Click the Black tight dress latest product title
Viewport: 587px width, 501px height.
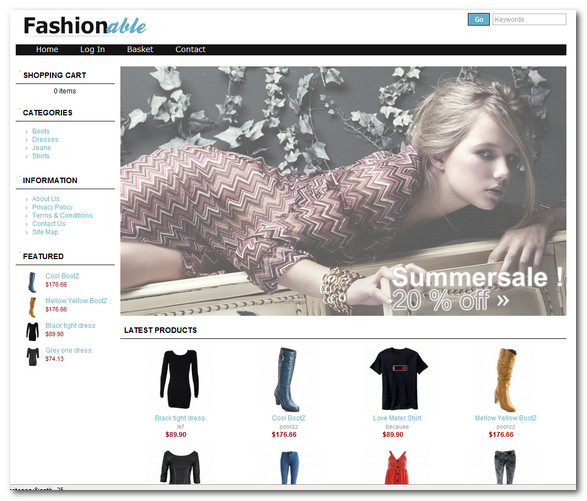click(180, 418)
